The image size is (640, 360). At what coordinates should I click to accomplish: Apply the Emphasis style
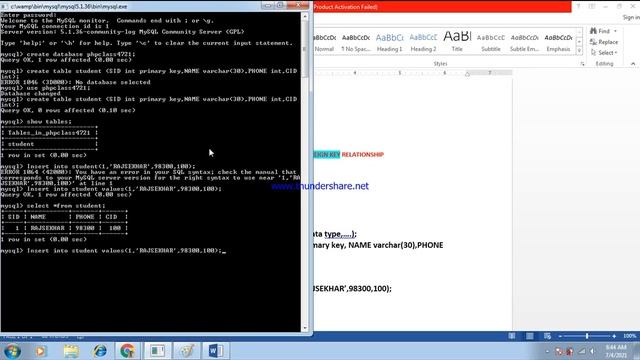coord(558,42)
